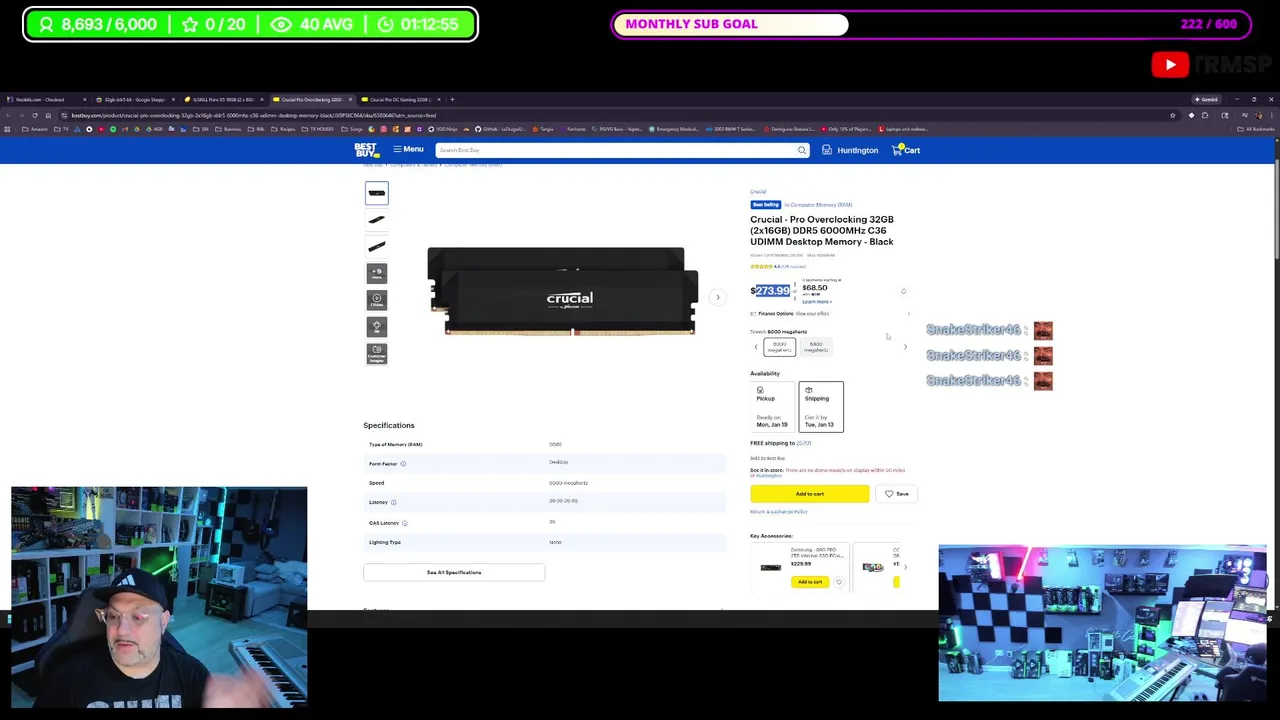This screenshot has width=1280, height=720.
Task: Open the Extensions puzzle icon
Action: [1205, 115]
